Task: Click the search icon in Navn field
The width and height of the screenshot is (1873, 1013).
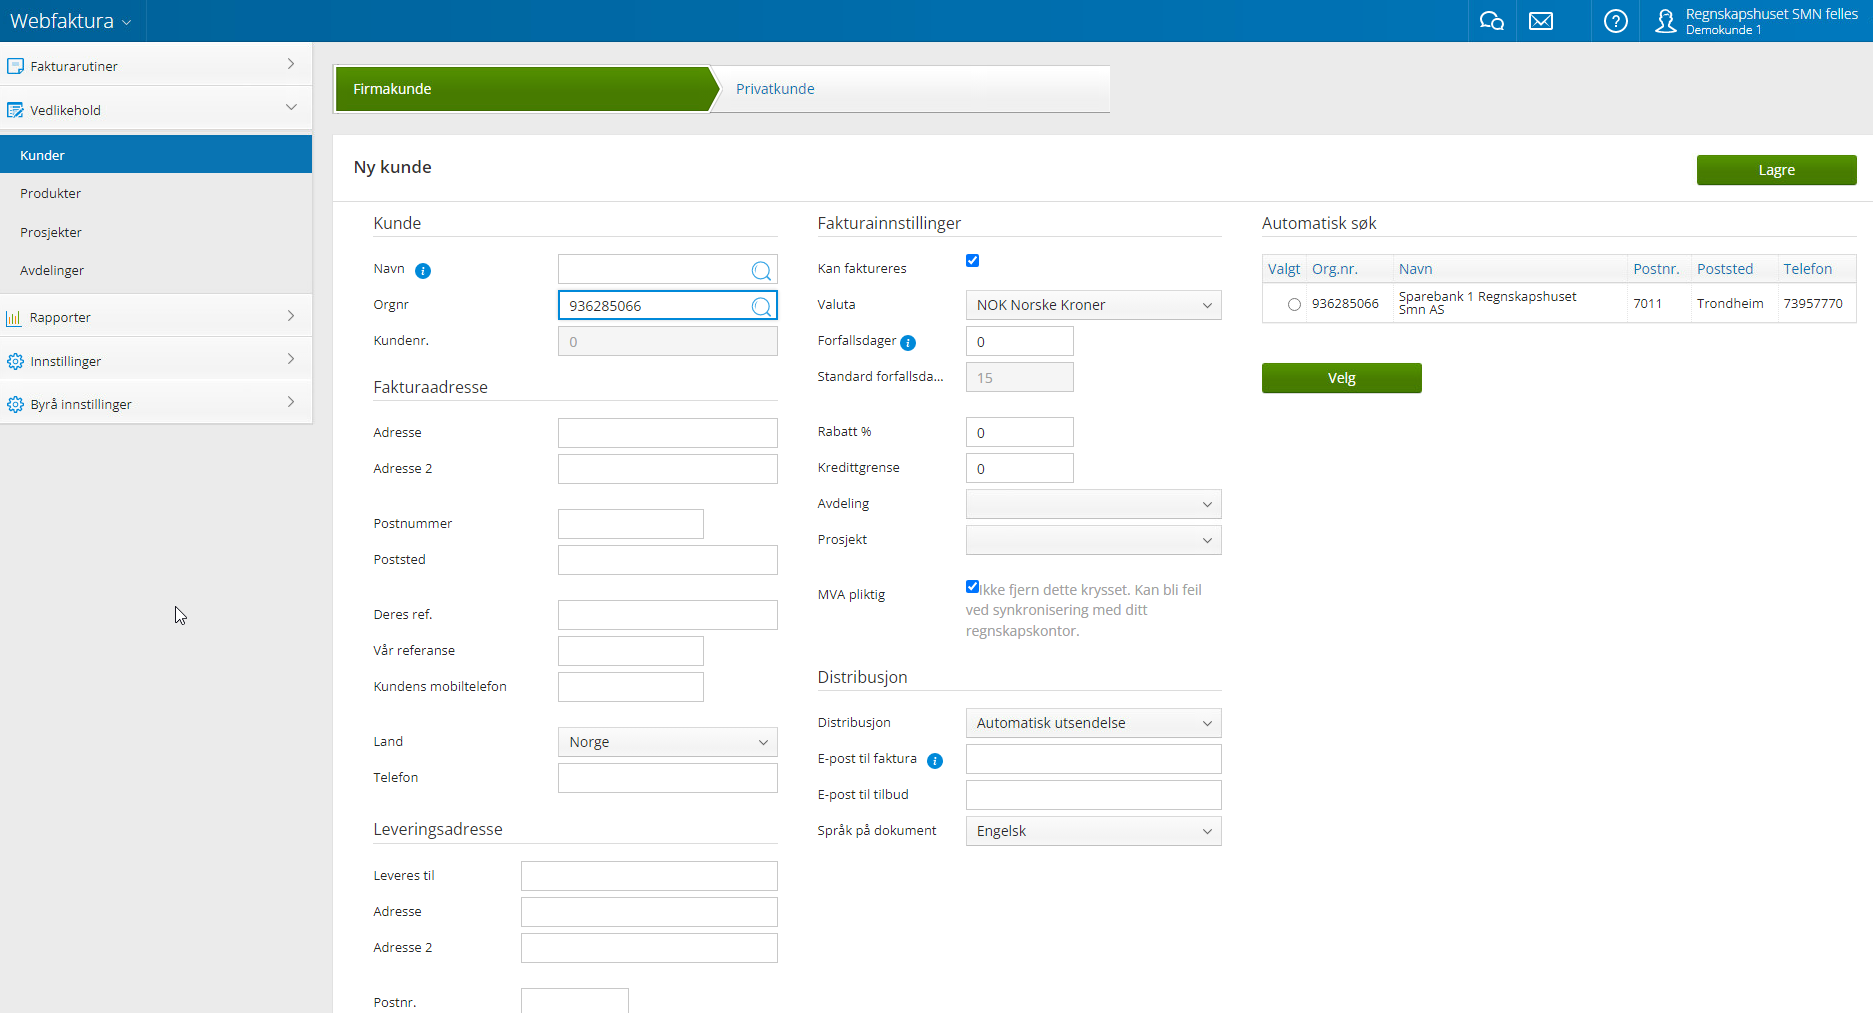Action: 761,270
